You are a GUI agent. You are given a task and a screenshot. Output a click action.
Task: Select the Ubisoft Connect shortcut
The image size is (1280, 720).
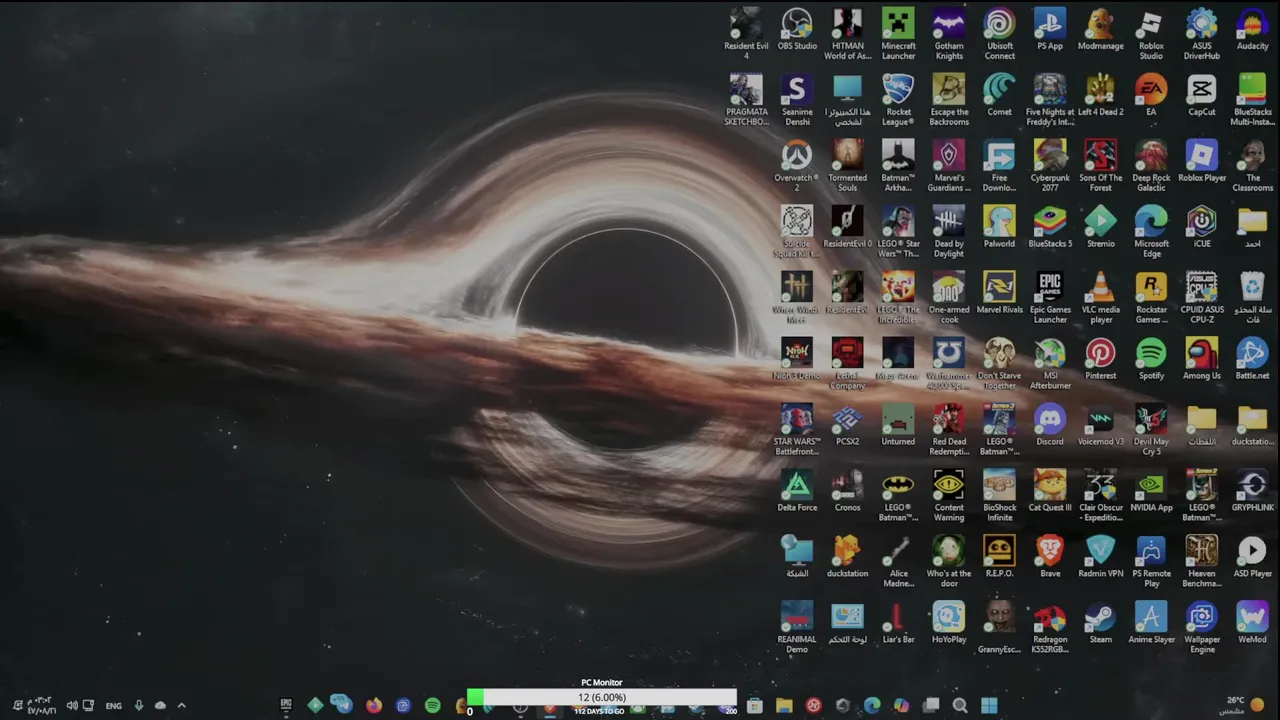[x=999, y=33]
